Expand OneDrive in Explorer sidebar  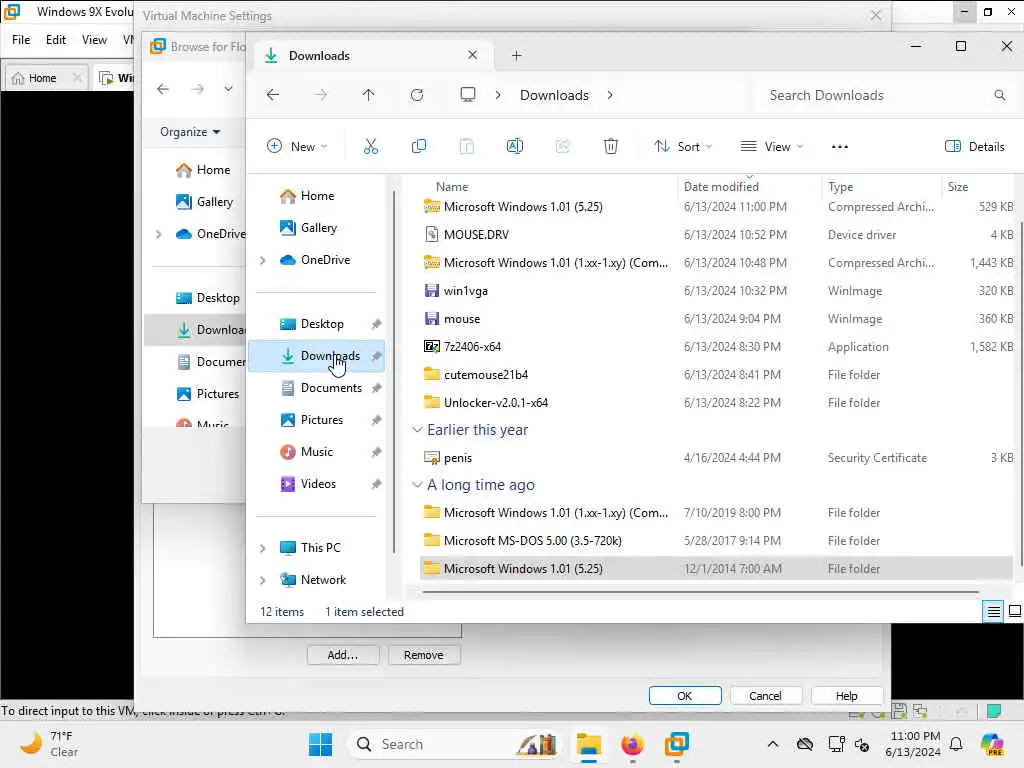[263, 261]
